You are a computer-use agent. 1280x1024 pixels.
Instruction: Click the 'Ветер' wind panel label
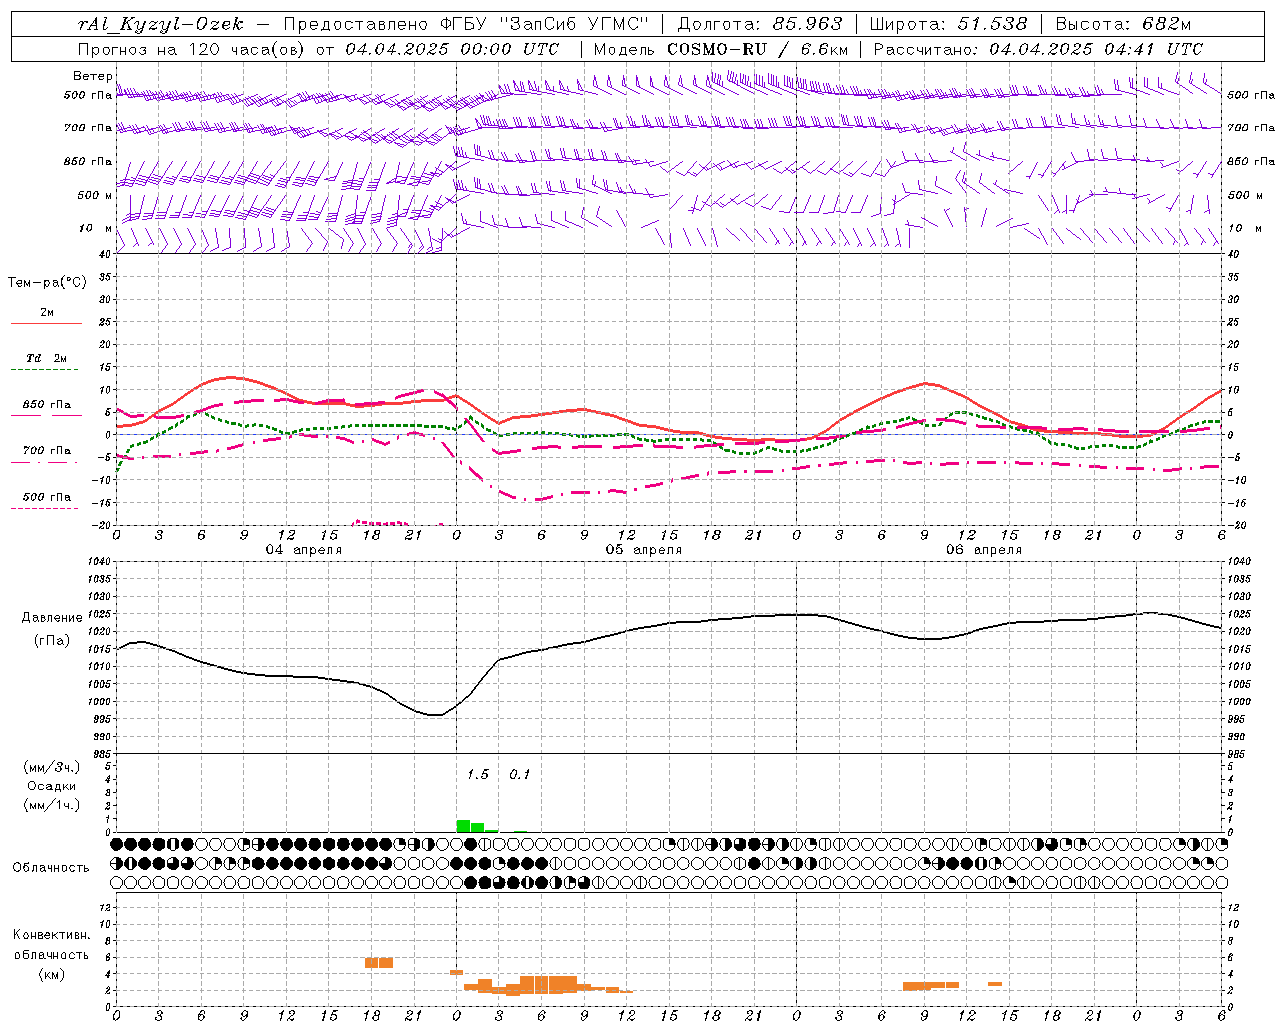click(x=92, y=76)
